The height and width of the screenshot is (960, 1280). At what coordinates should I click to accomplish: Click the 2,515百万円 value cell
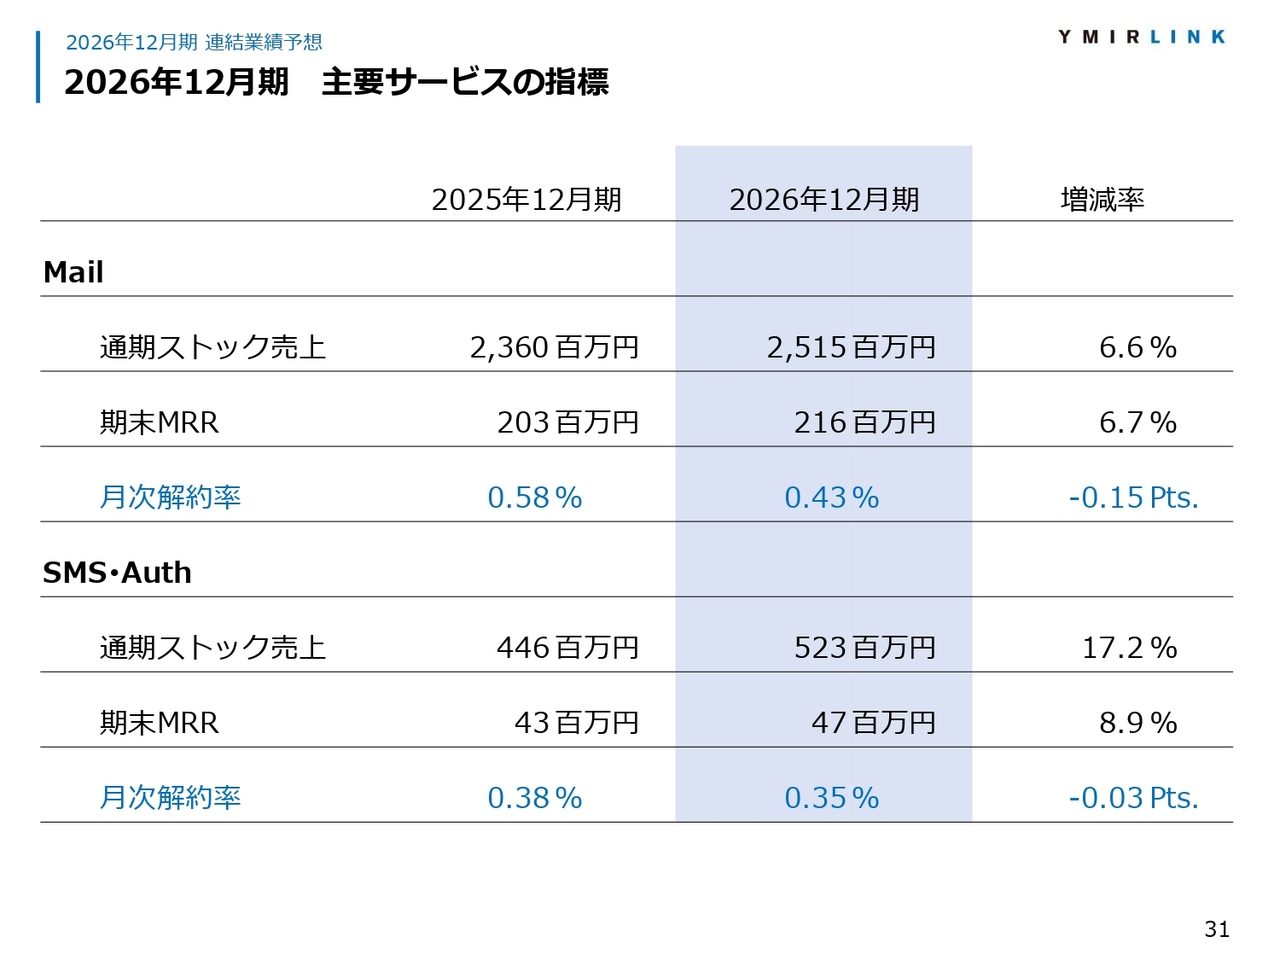851,347
